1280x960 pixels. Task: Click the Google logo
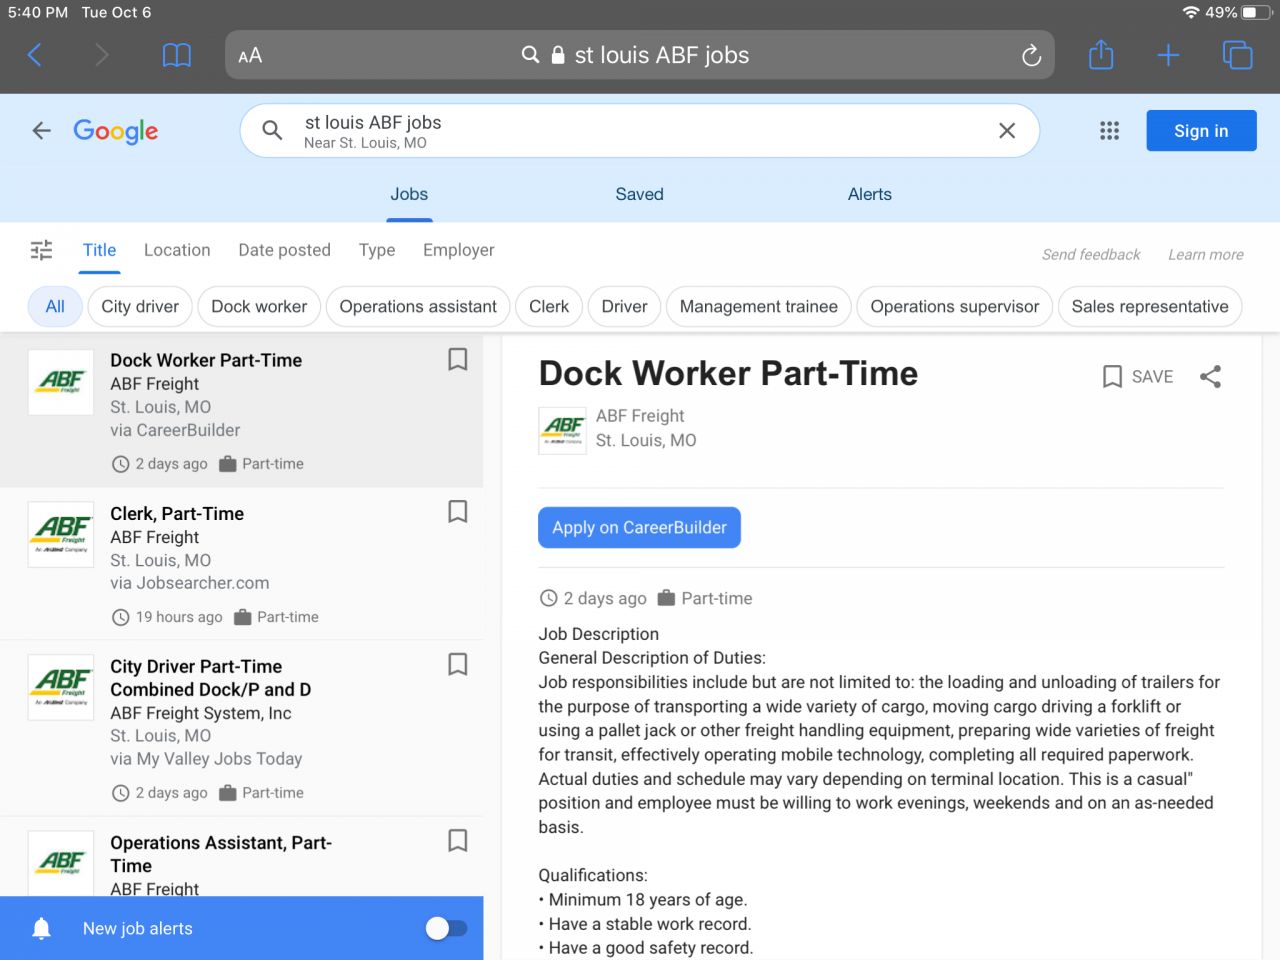(116, 131)
